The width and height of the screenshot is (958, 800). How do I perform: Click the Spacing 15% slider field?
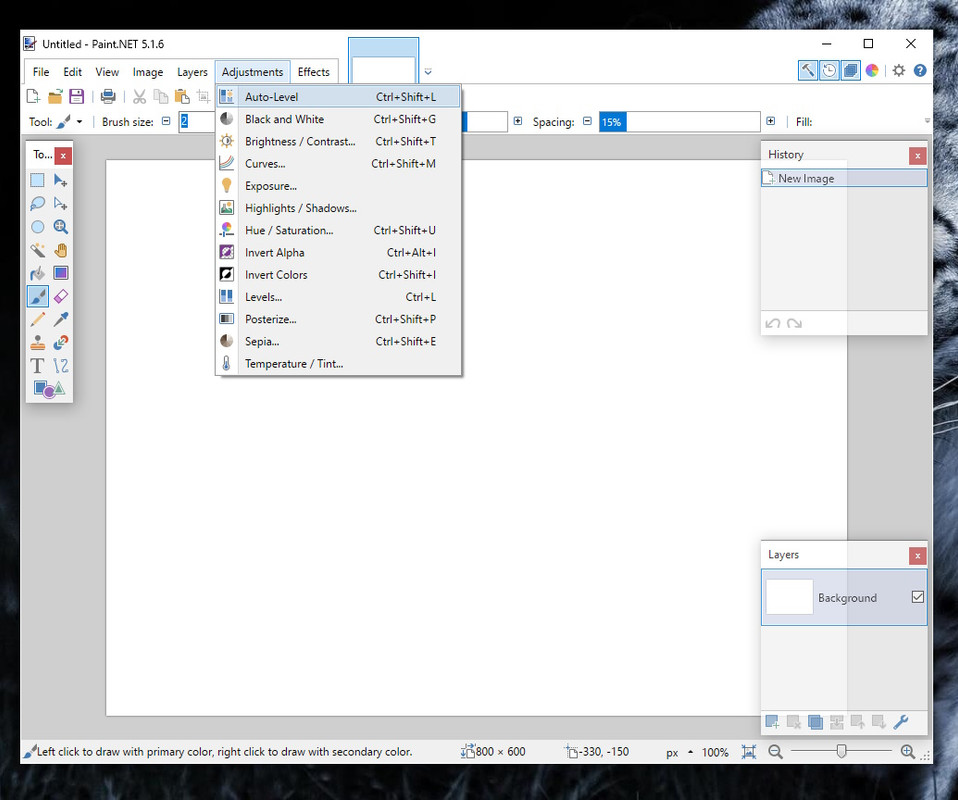(679, 122)
